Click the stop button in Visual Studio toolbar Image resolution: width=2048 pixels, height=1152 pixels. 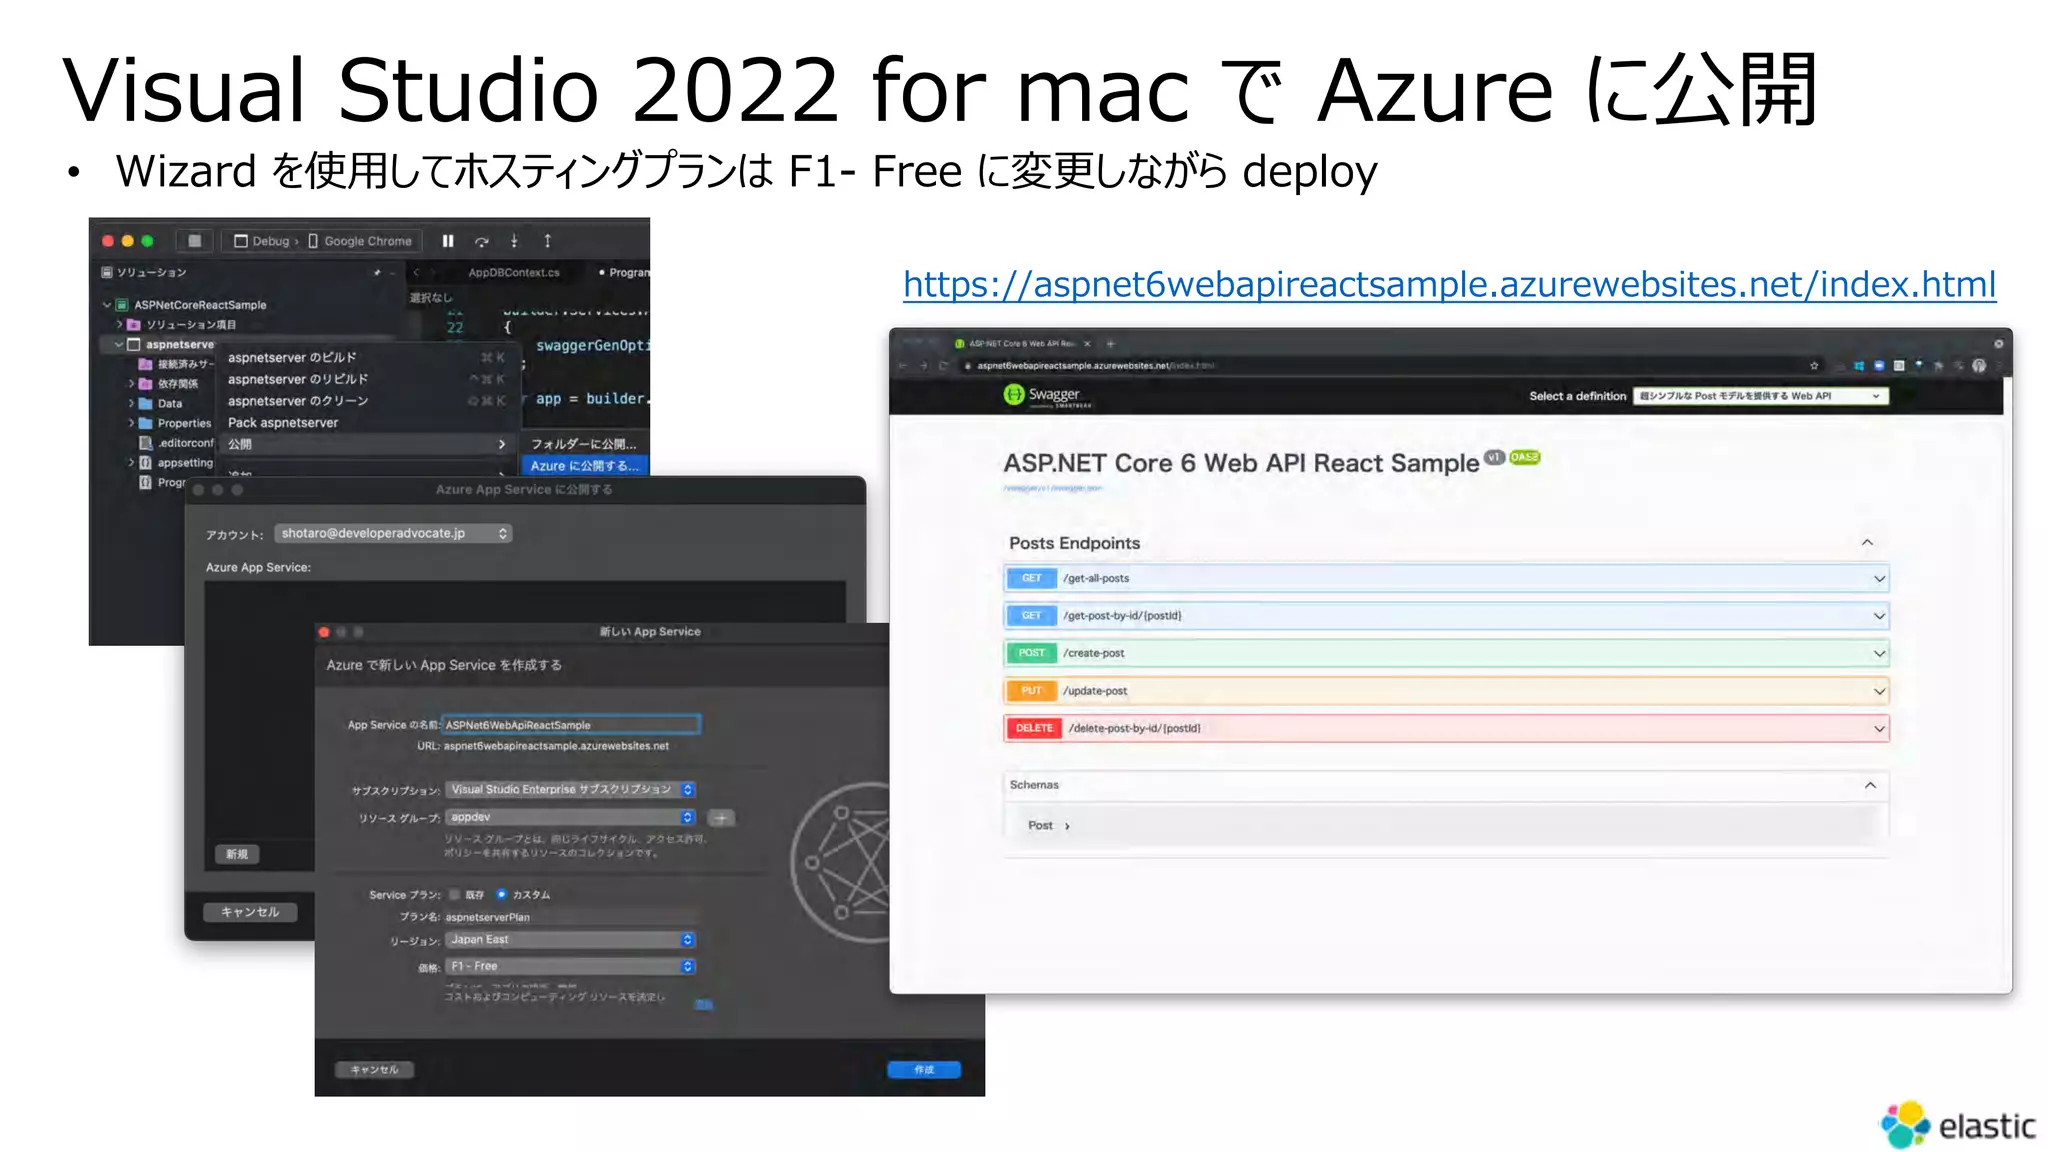[194, 241]
